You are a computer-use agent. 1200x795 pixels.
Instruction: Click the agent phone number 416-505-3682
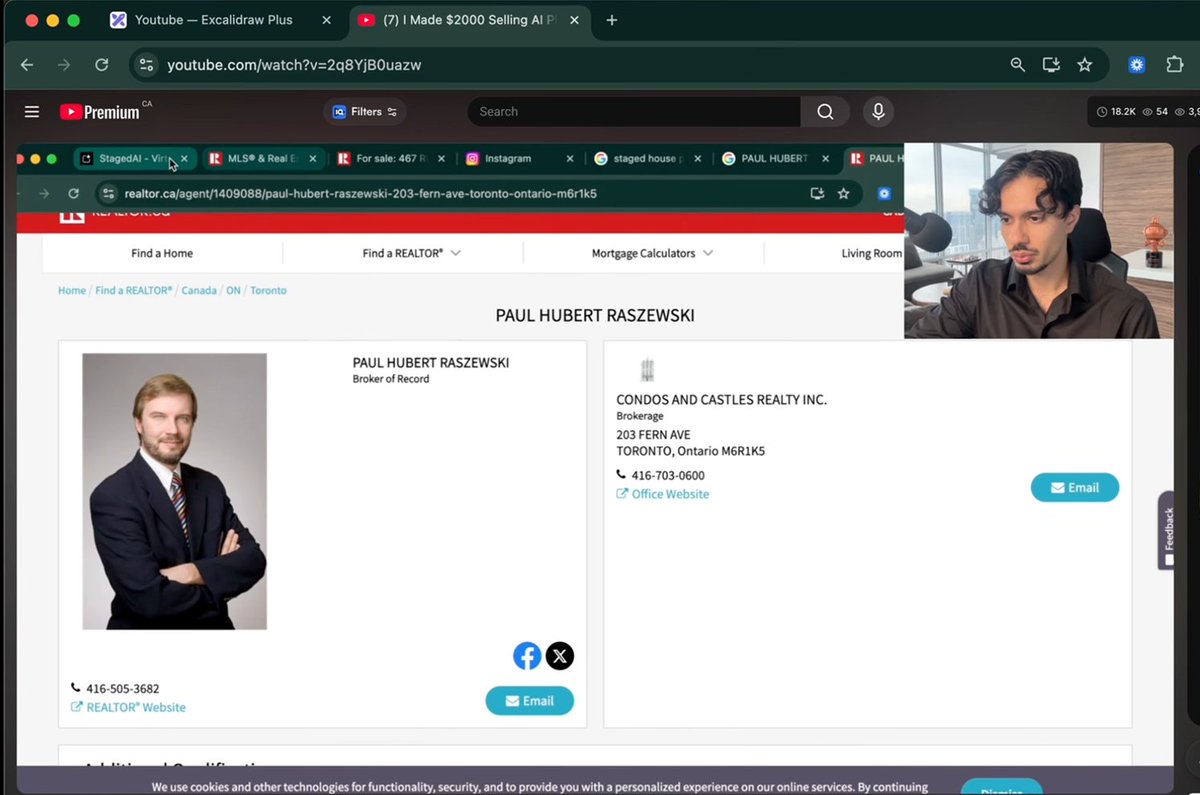pyautogui.click(x=122, y=689)
